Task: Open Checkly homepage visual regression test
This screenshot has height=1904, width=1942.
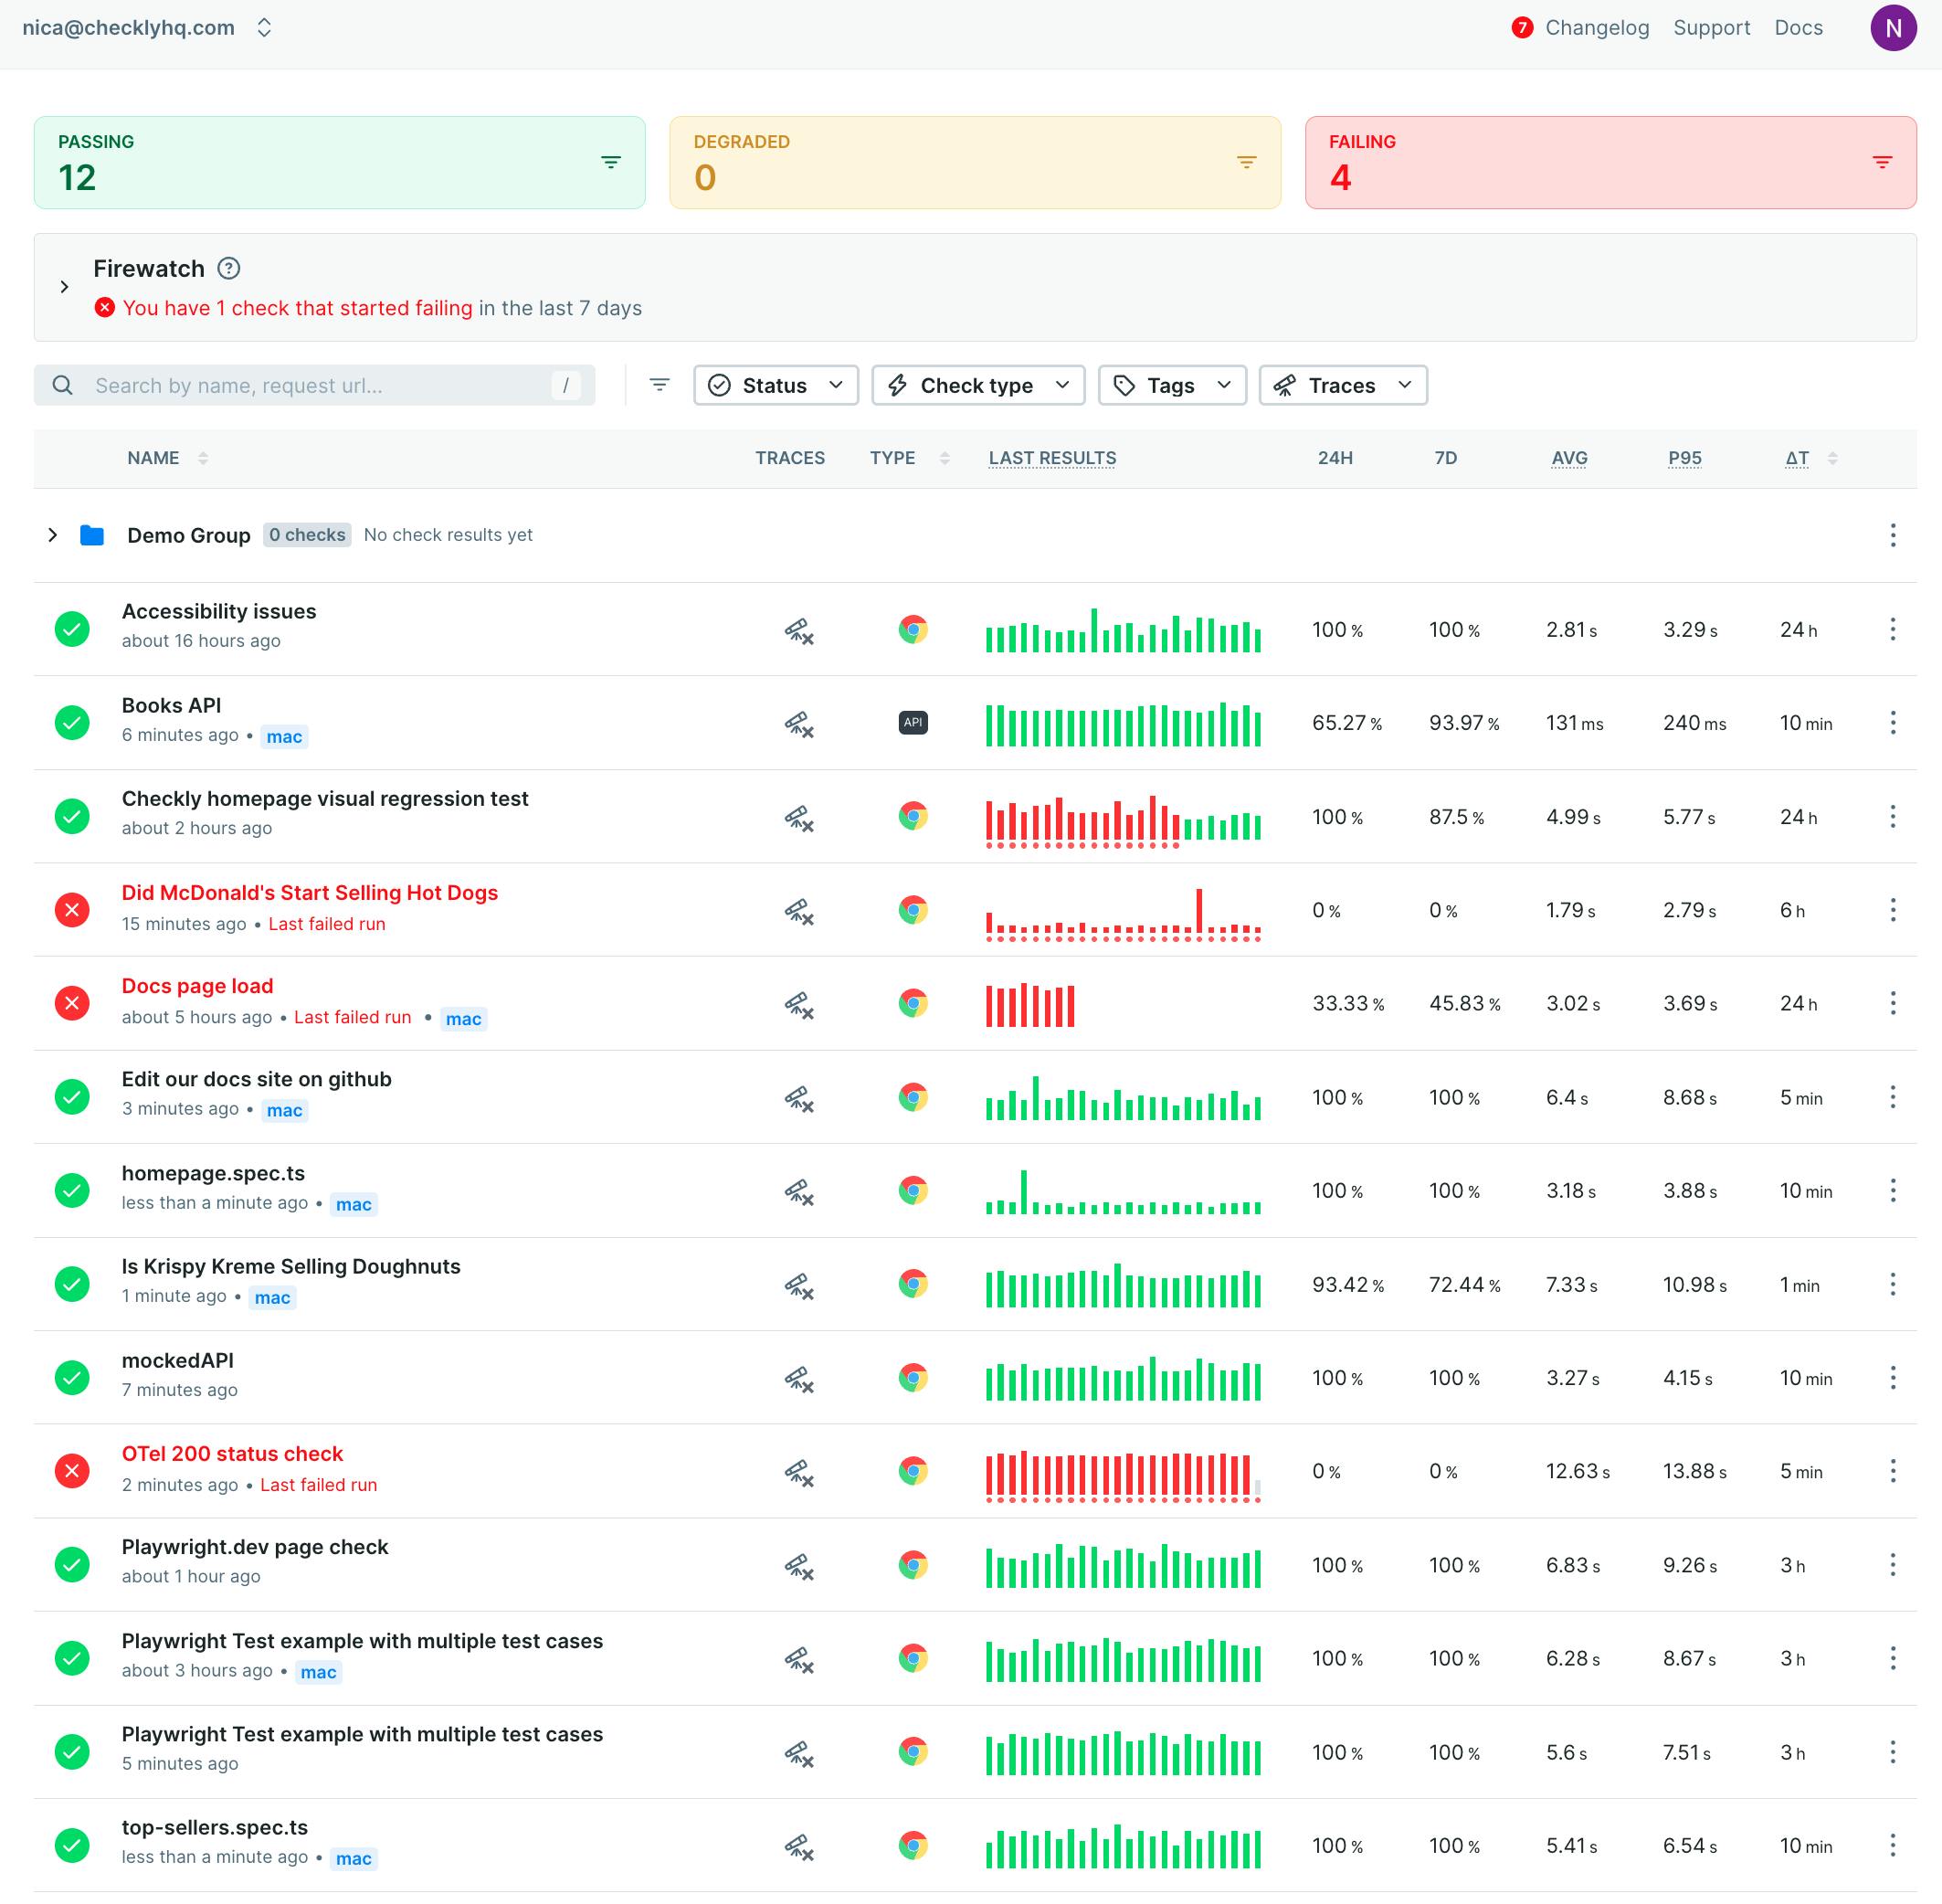Action: tap(325, 798)
